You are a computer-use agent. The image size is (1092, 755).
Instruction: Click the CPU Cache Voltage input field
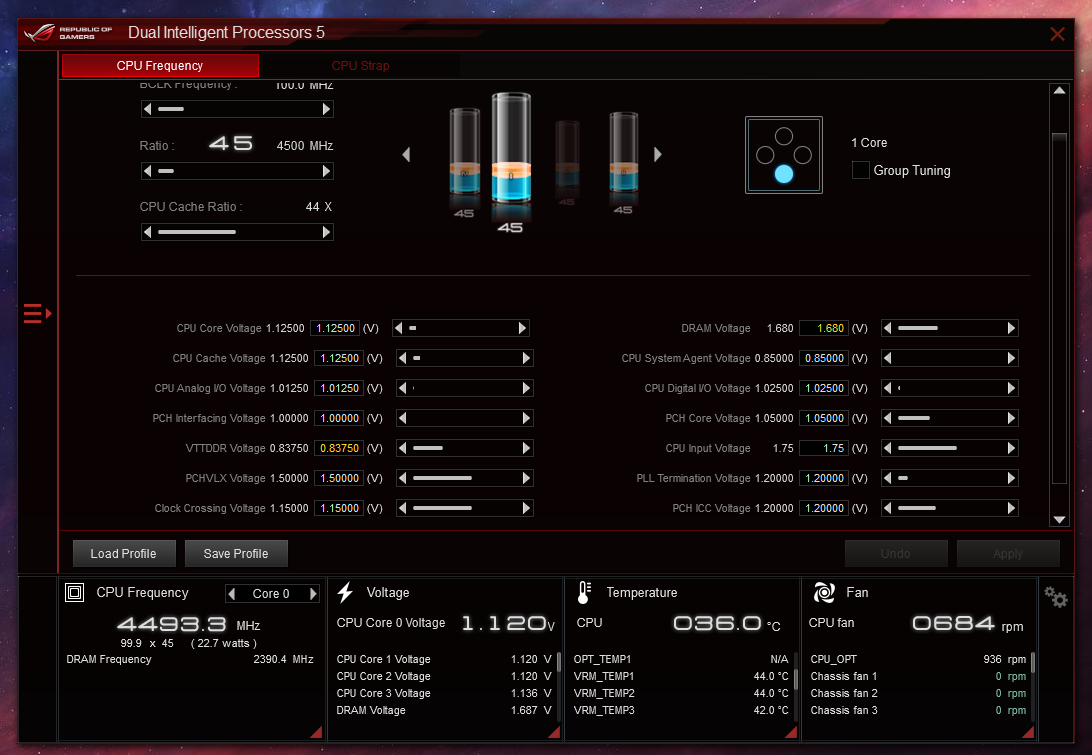339,358
